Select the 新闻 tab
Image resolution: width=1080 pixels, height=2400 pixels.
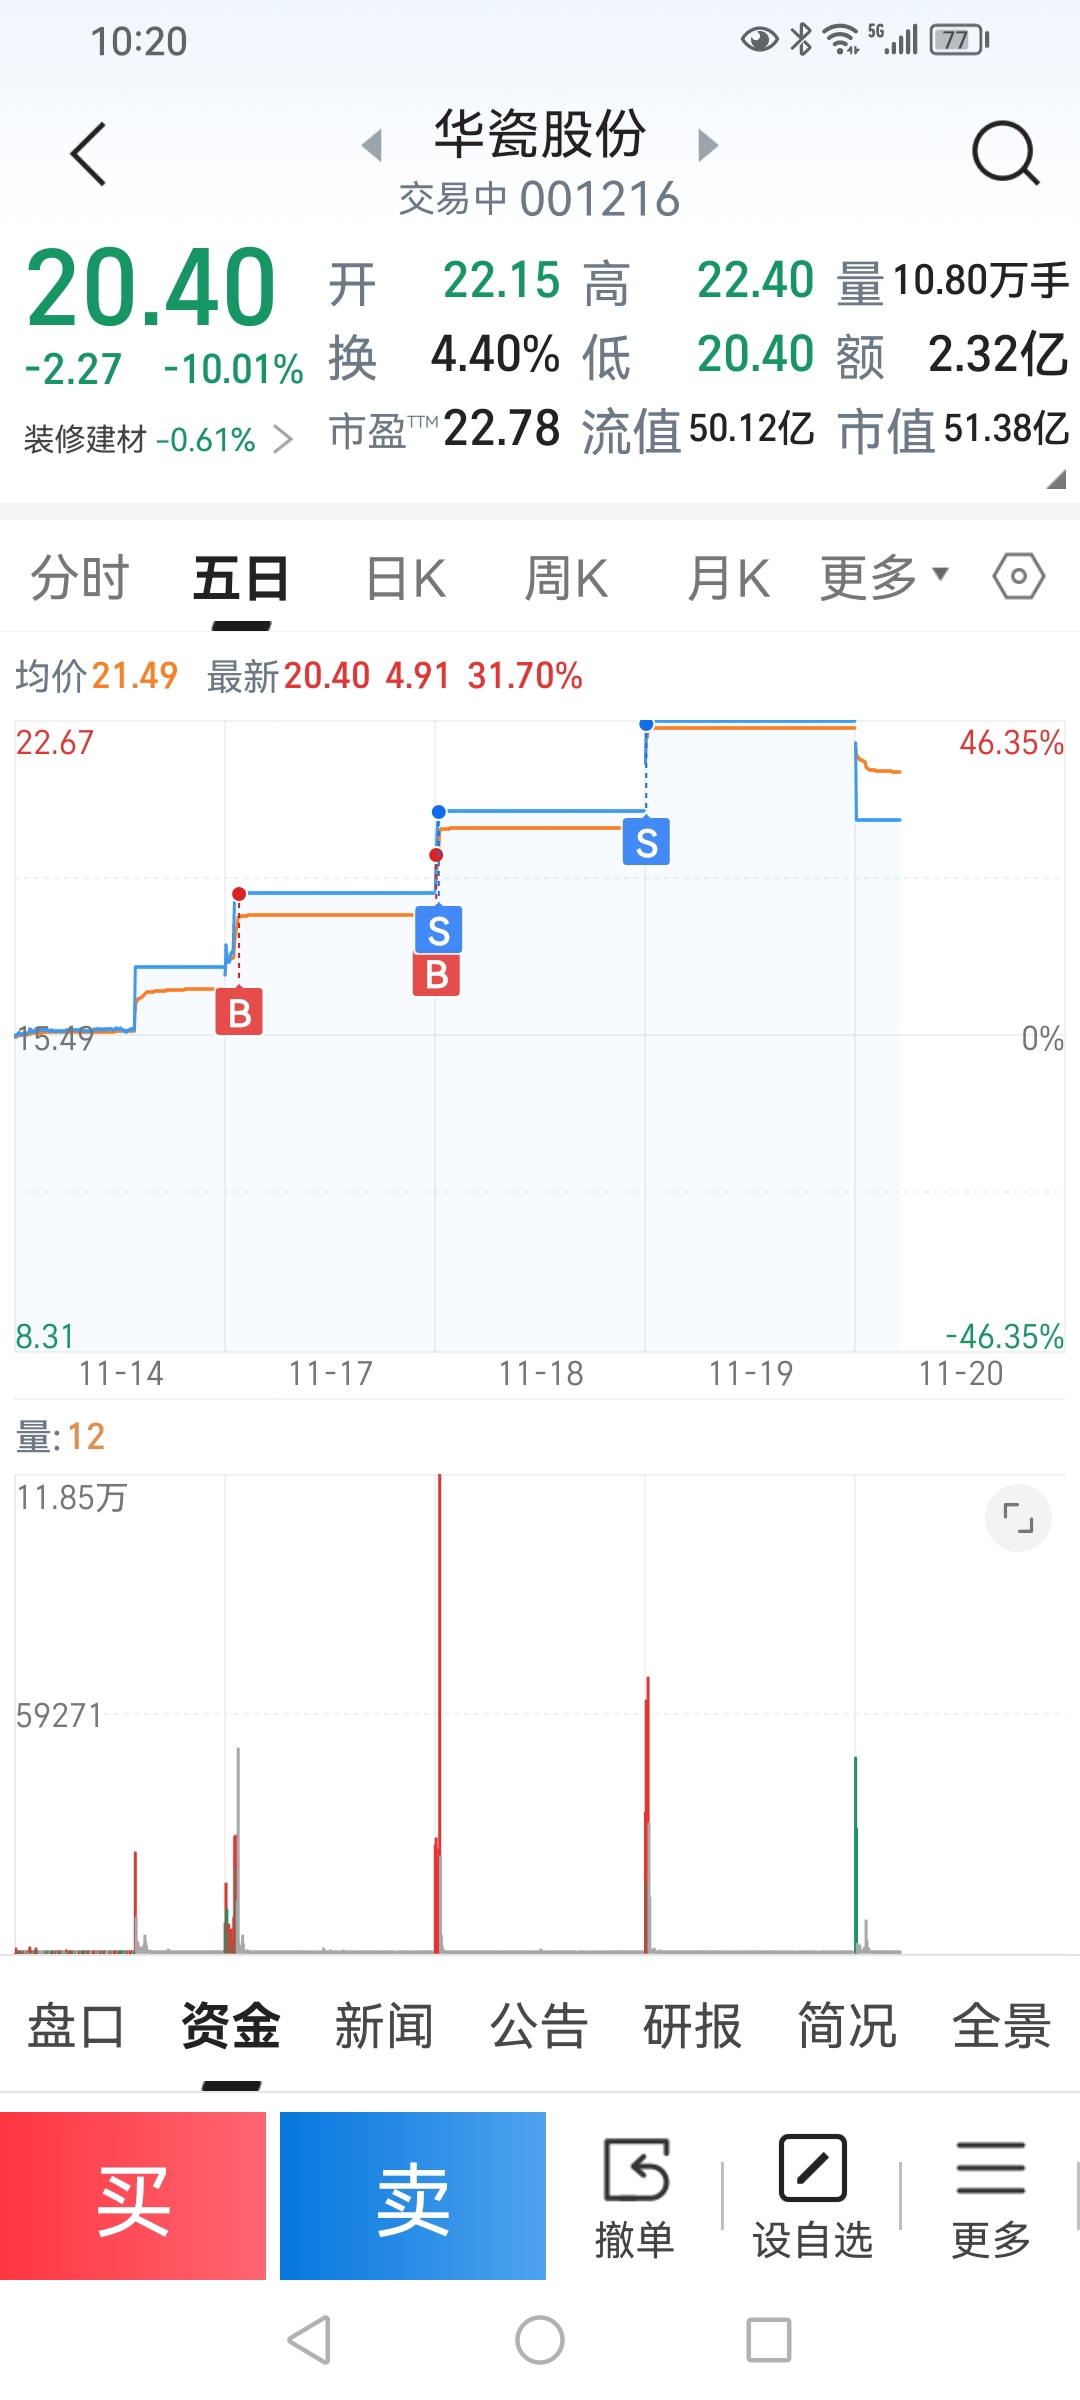point(384,2027)
